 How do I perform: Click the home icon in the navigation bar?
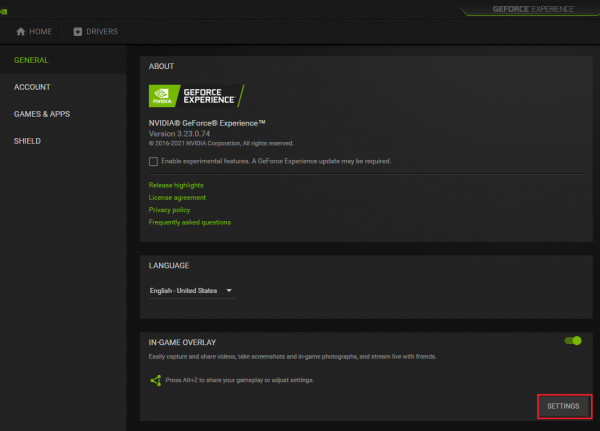21,31
